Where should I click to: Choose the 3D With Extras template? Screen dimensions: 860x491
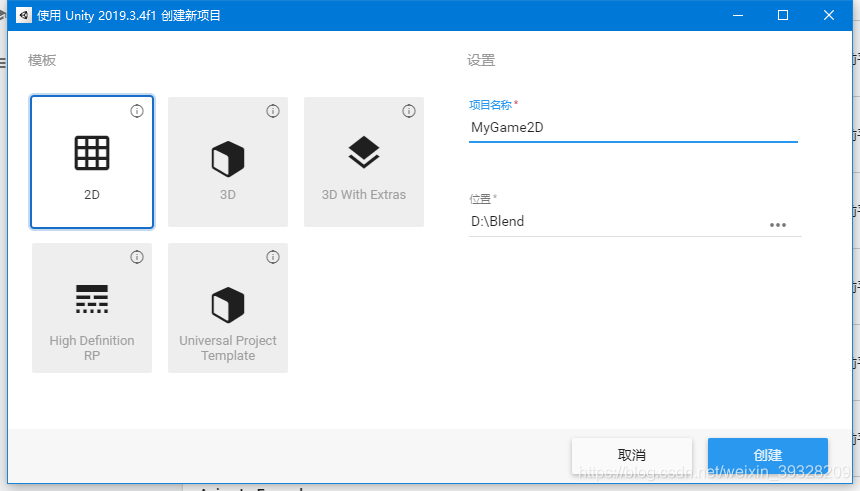tap(364, 162)
